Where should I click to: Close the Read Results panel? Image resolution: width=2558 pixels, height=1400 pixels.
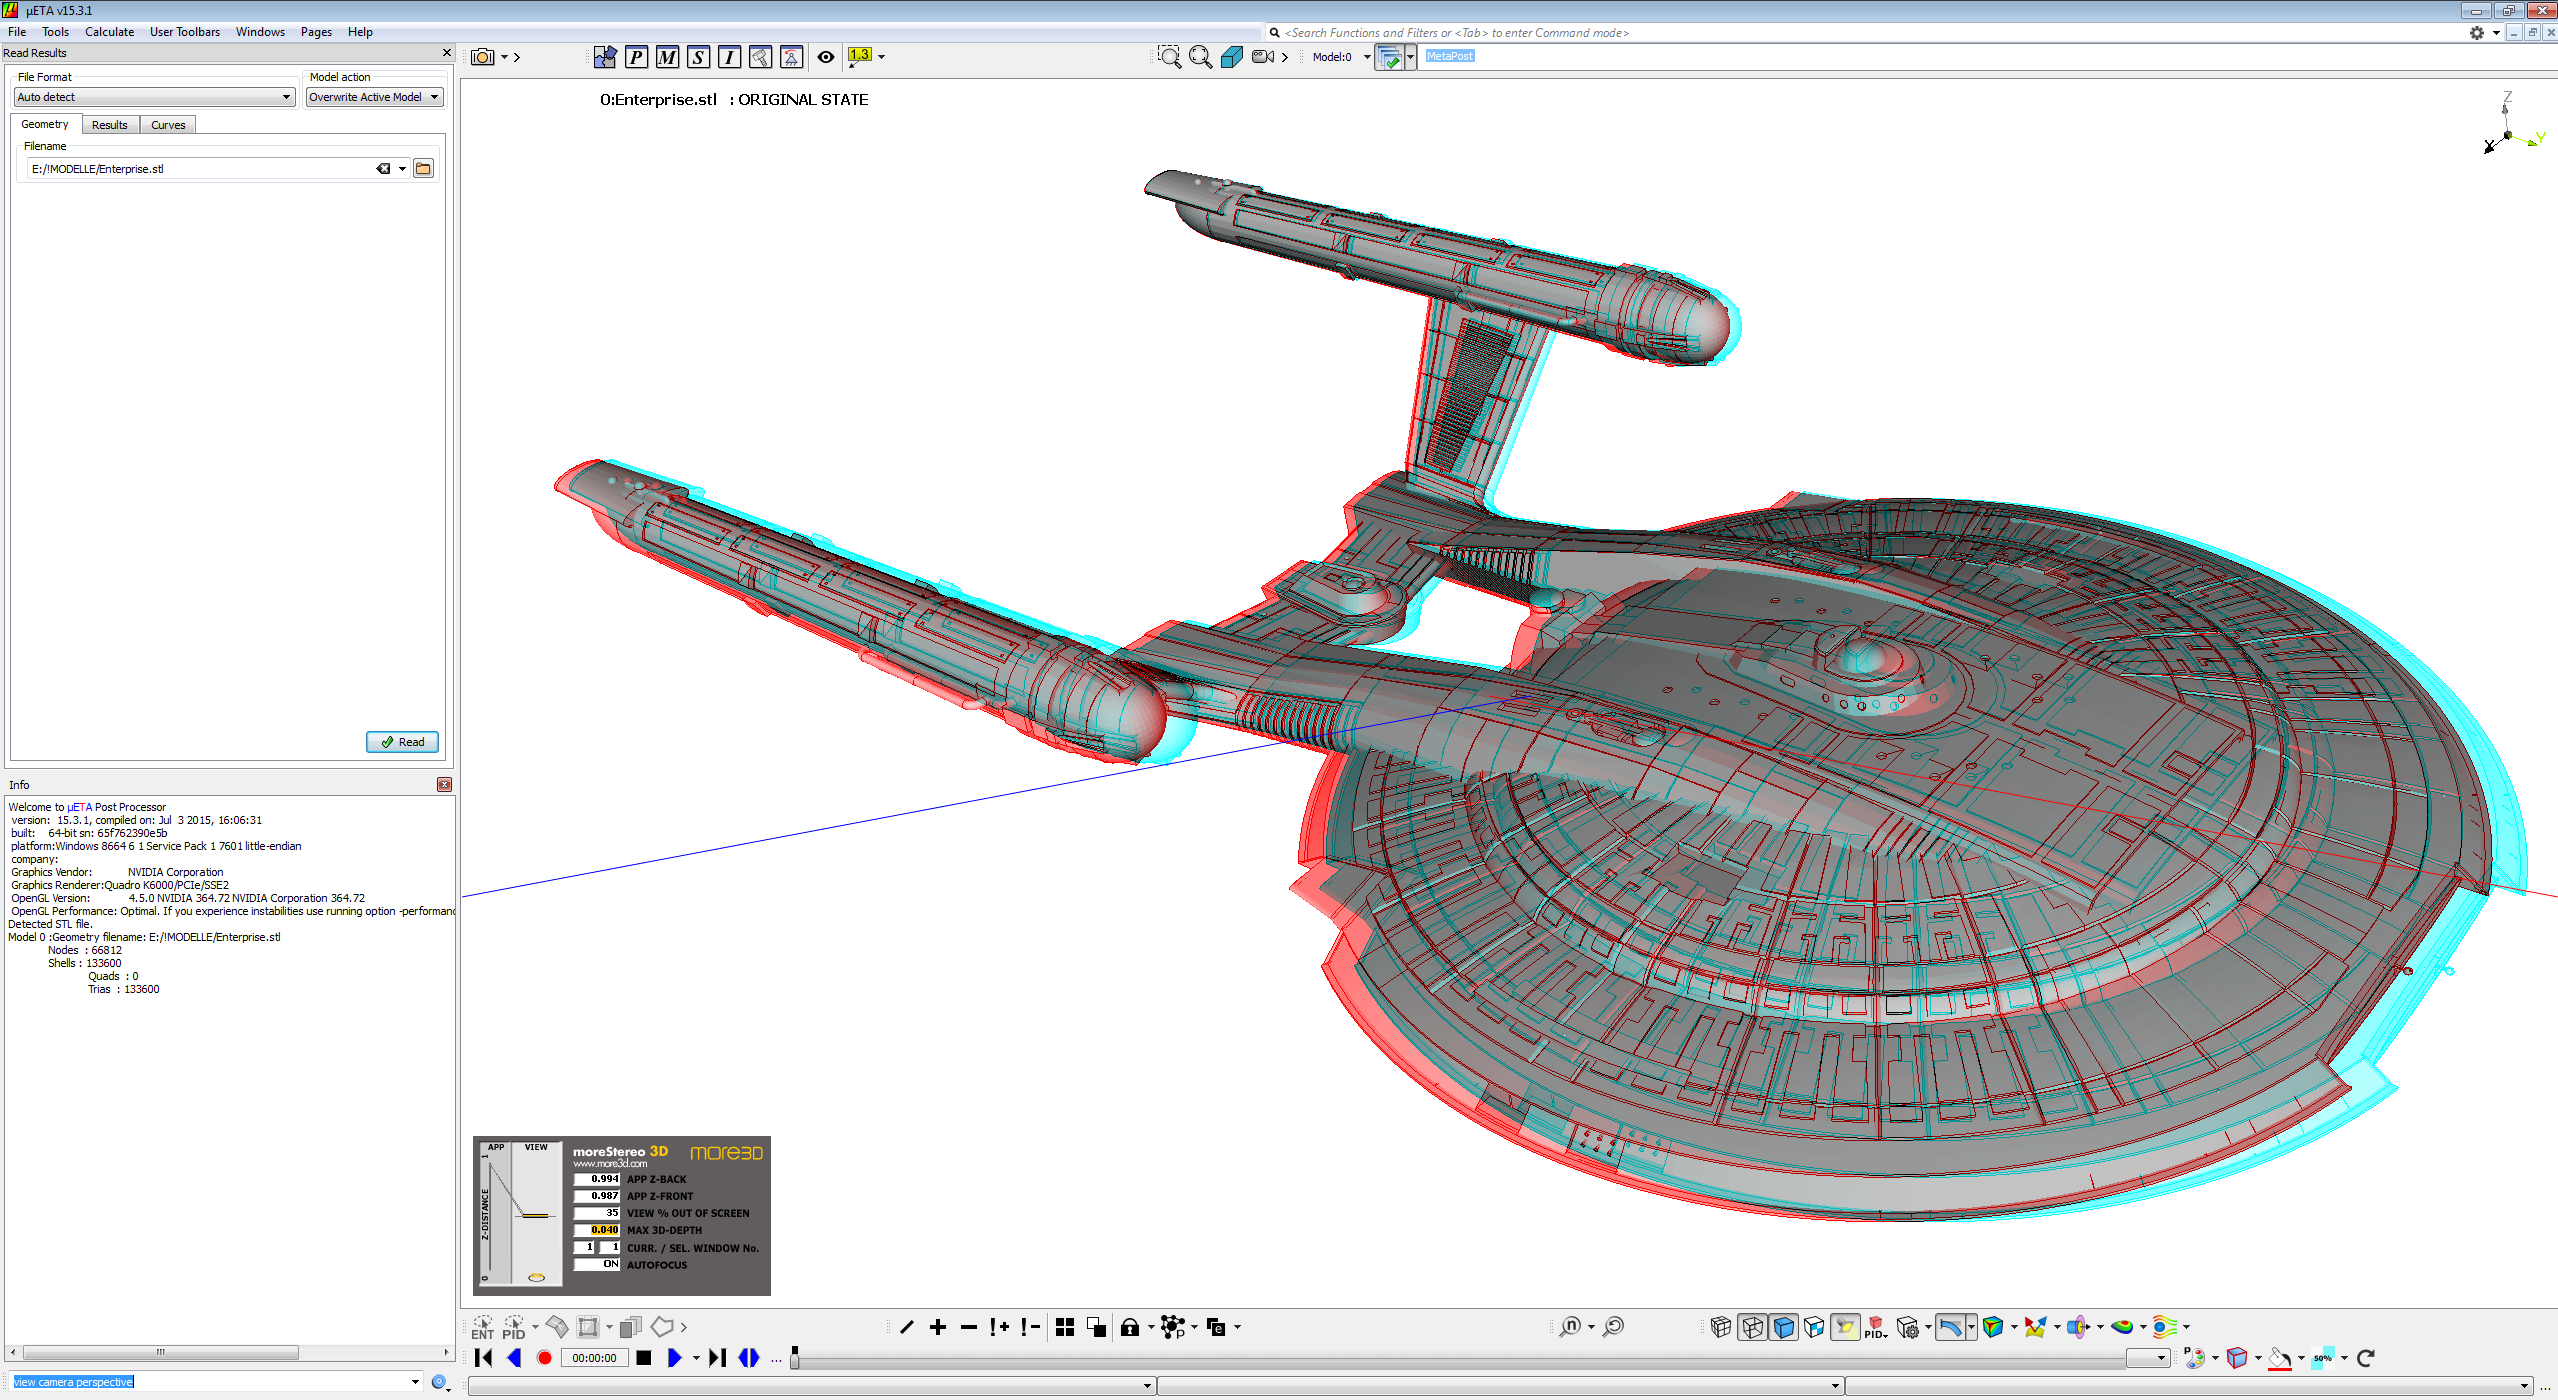(446, 53)
